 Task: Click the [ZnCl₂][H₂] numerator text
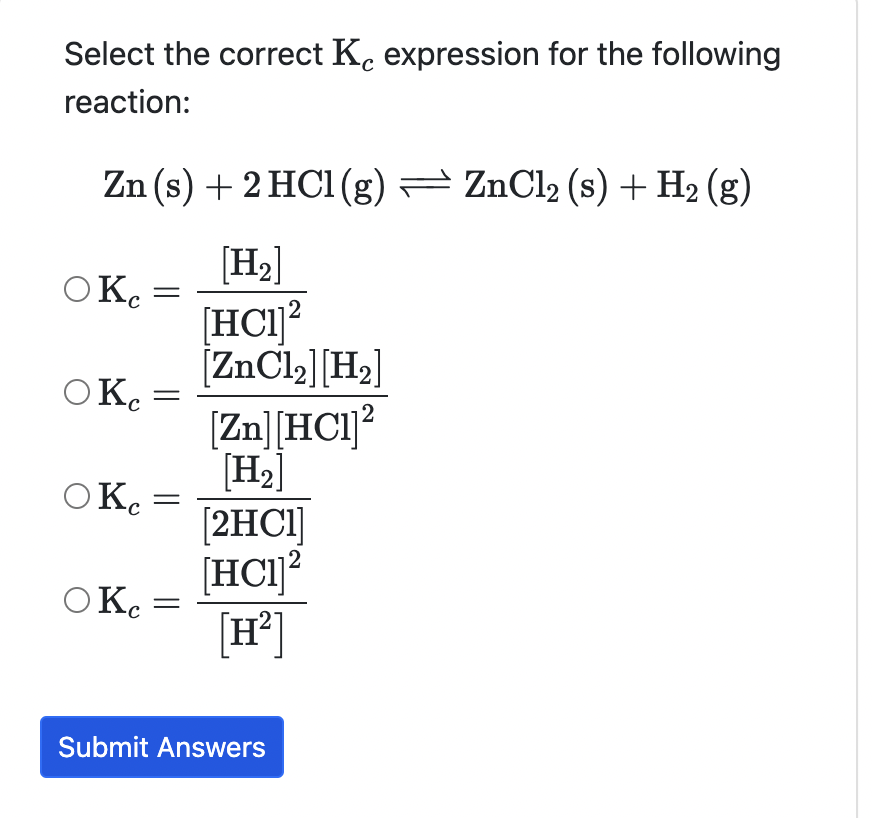(290, 366)
